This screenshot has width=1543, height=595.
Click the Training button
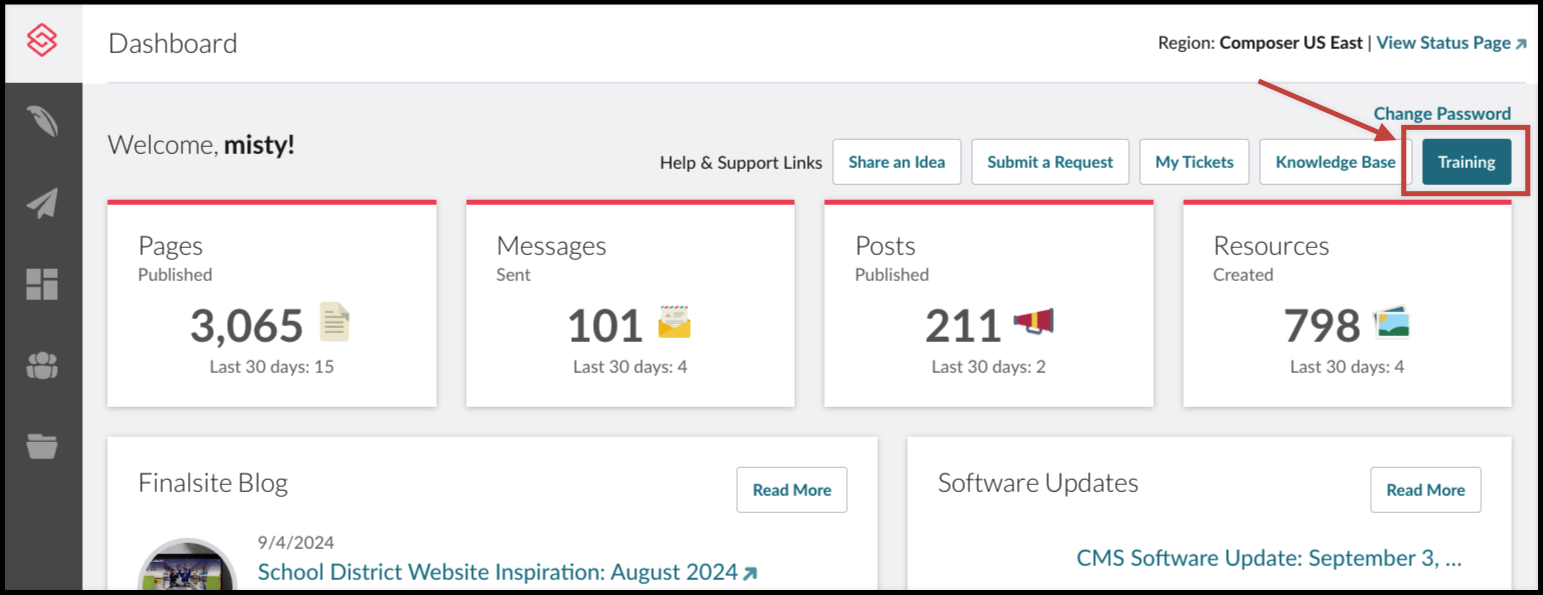pos(1466,162)
